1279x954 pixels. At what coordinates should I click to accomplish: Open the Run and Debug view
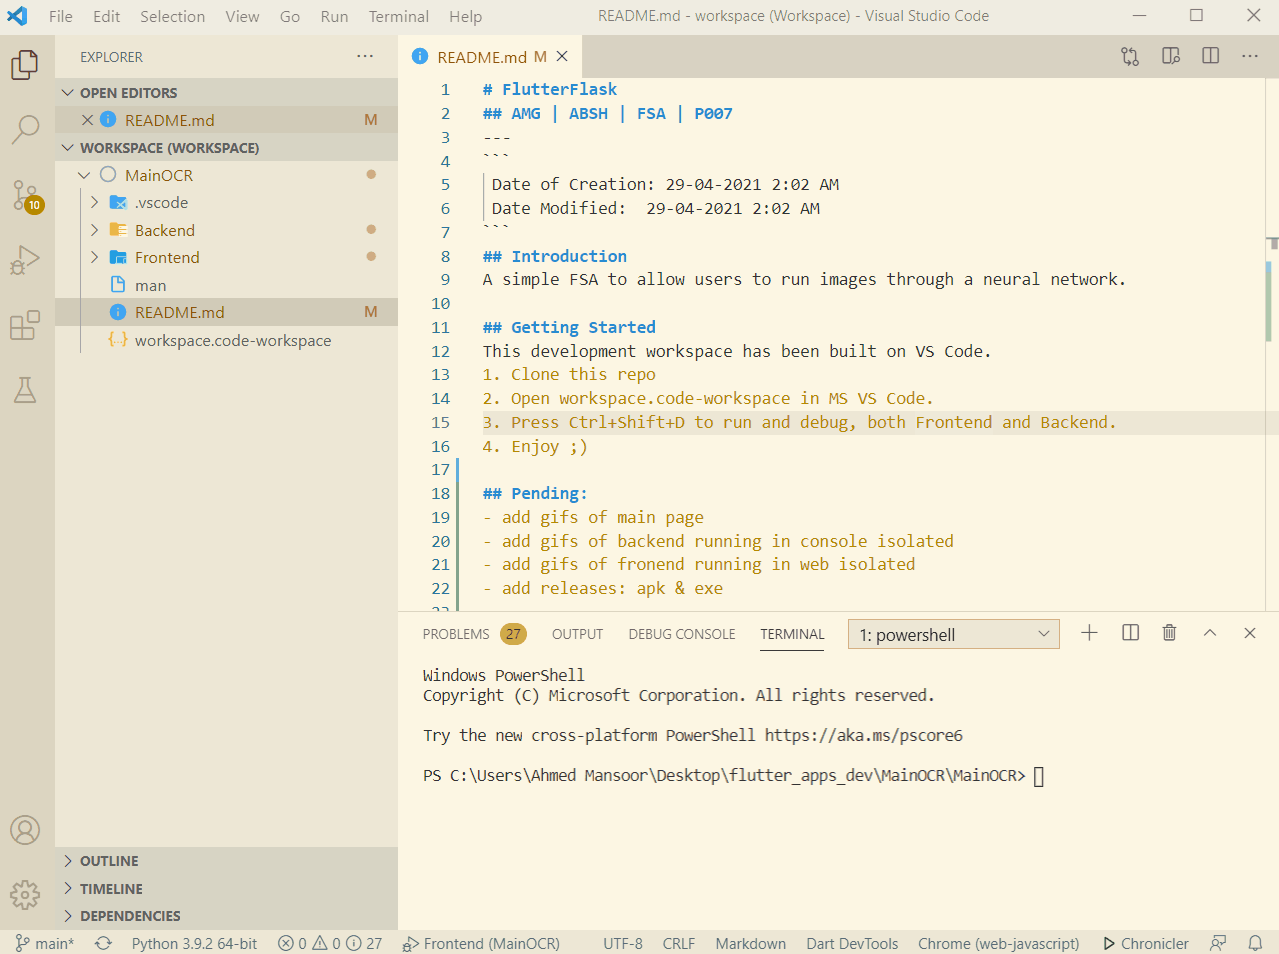coord(25,260)
